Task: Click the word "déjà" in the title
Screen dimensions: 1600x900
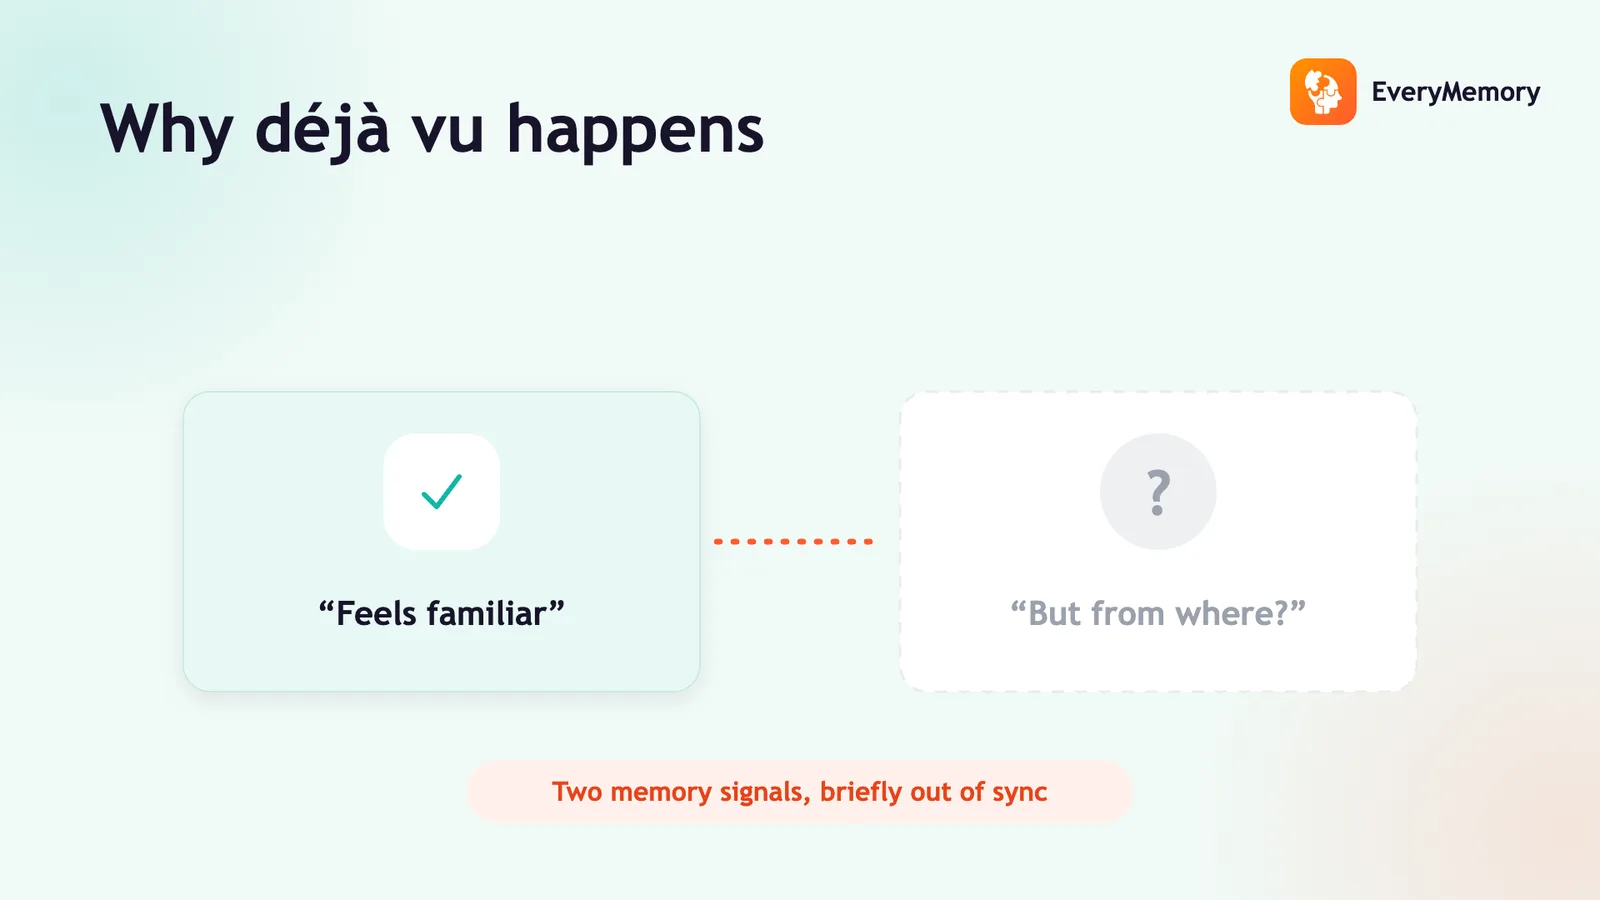Action: tap(322, 130)
